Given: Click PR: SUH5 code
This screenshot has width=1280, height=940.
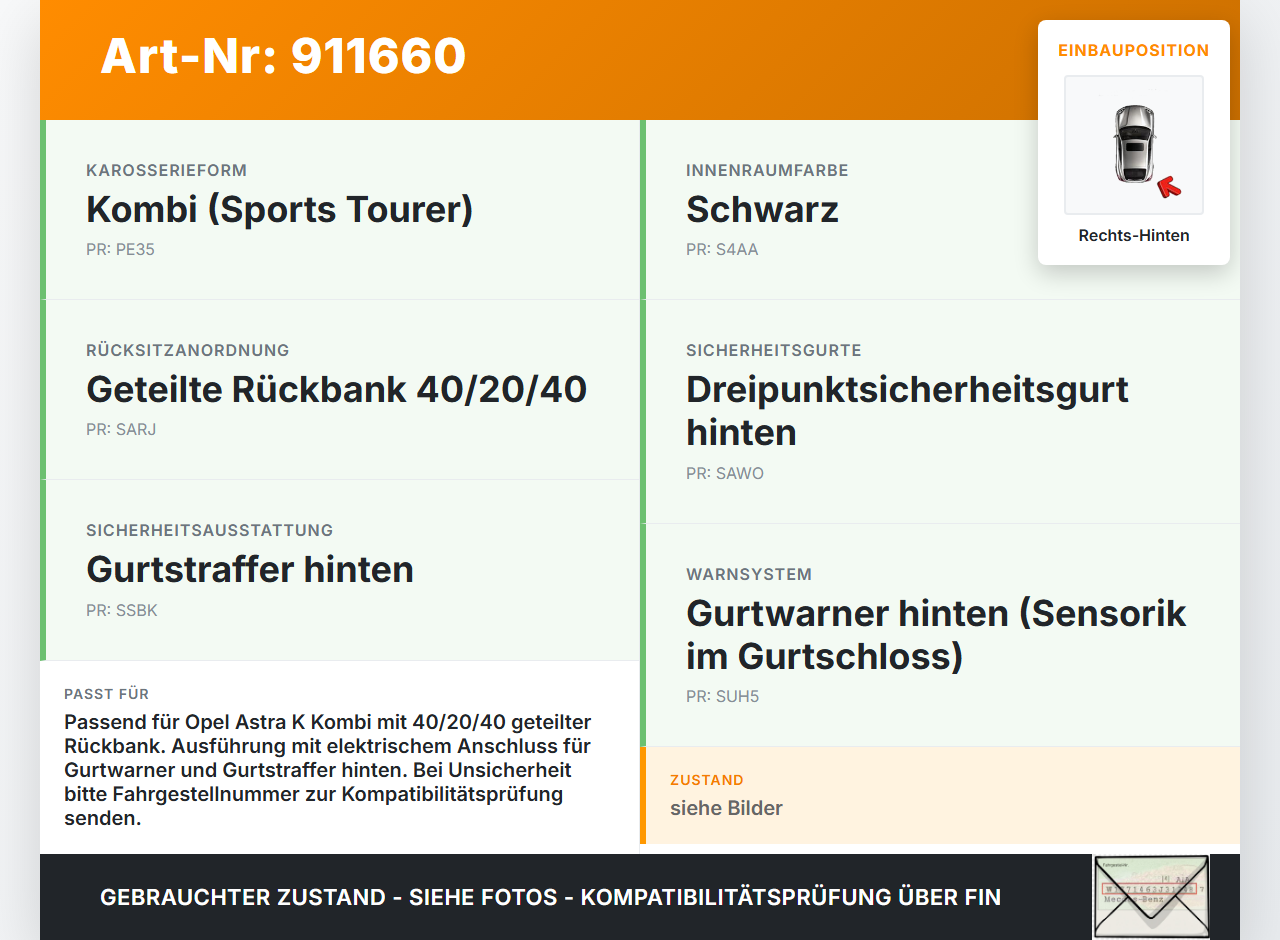Looking at the screenshot, I should [722, 697].
